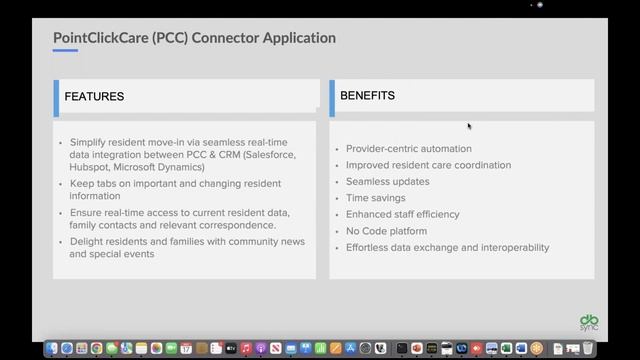Open Numbers app in the dock
The width and height of the screenshot is (640, 360).
click(320, 348)
